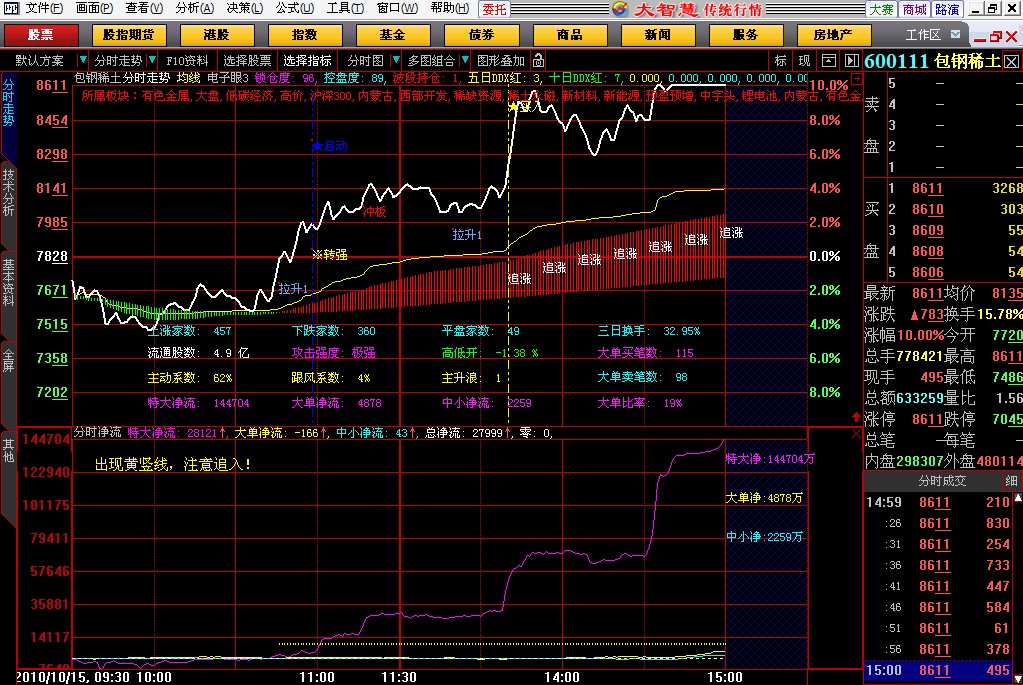Click 均线 indicator label in chart header
Viewport: 1023px width, 685px height.
pos(189,78)
